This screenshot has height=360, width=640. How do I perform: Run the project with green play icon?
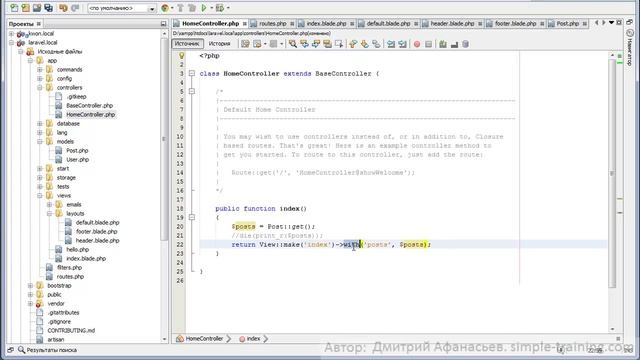point(204,8)
